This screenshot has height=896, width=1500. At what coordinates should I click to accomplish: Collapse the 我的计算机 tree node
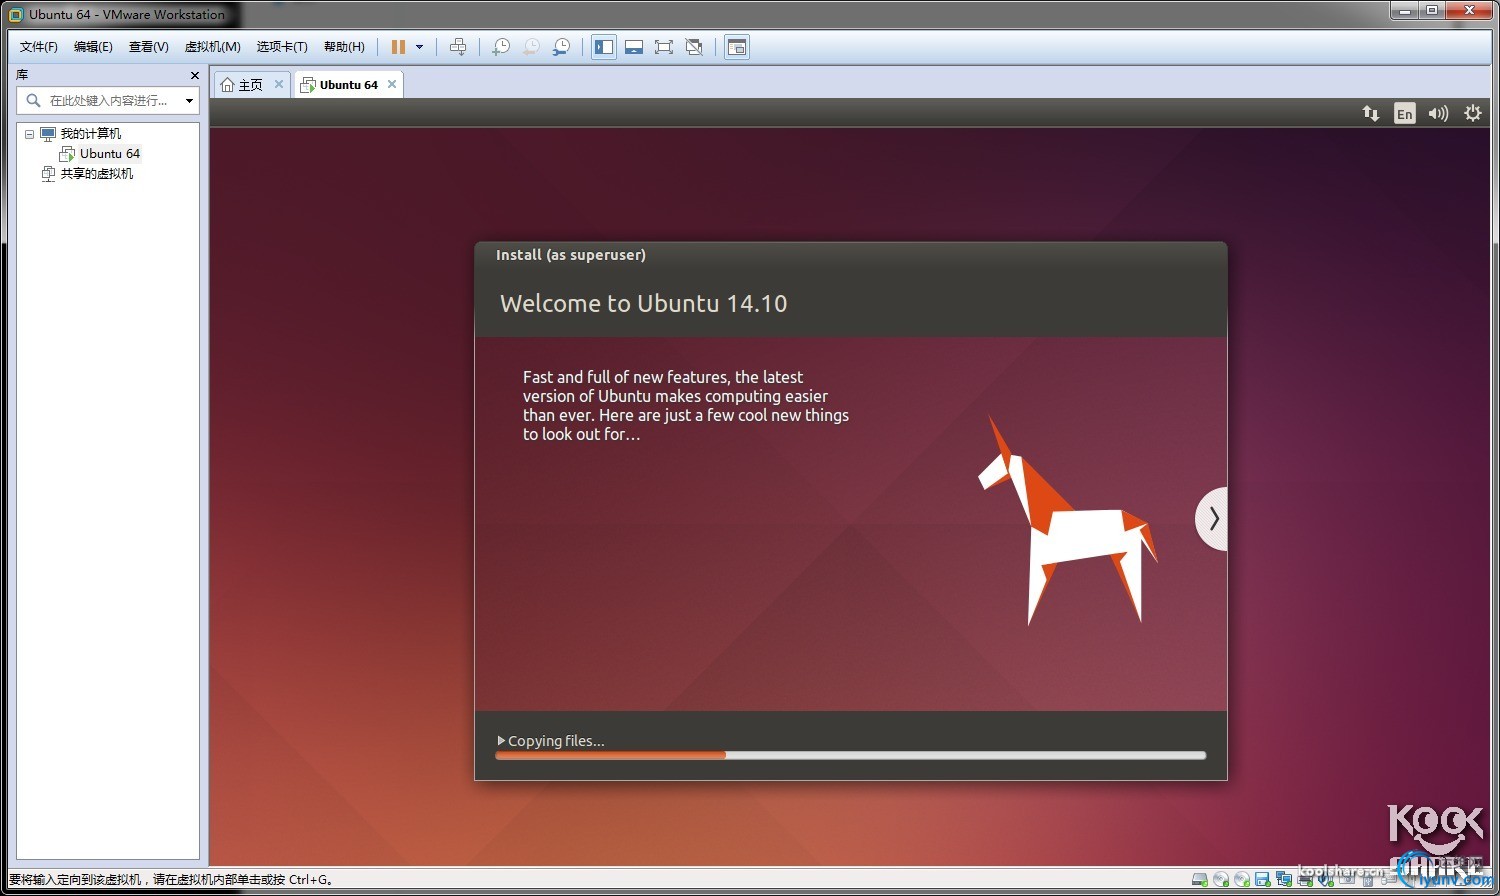tap(29, 134)
